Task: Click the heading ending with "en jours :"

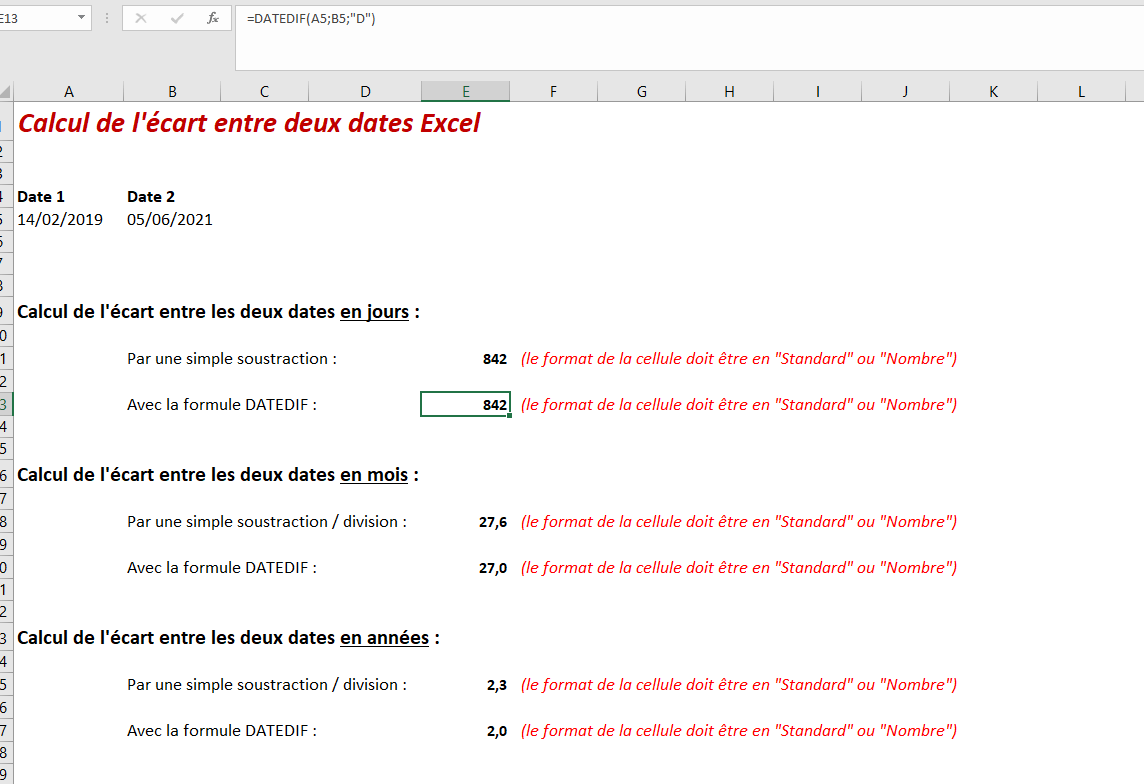Action: pos(218,312)
